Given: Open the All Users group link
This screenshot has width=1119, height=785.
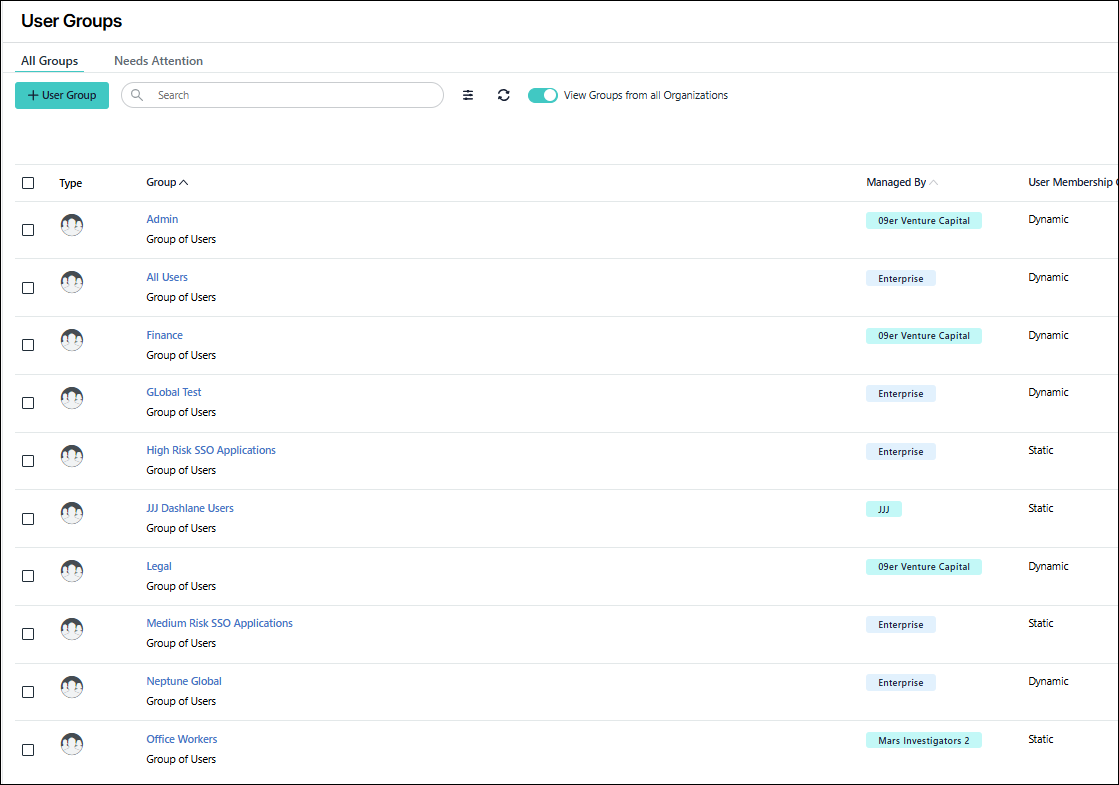Looking at the screenshot, I should (167, 277).
